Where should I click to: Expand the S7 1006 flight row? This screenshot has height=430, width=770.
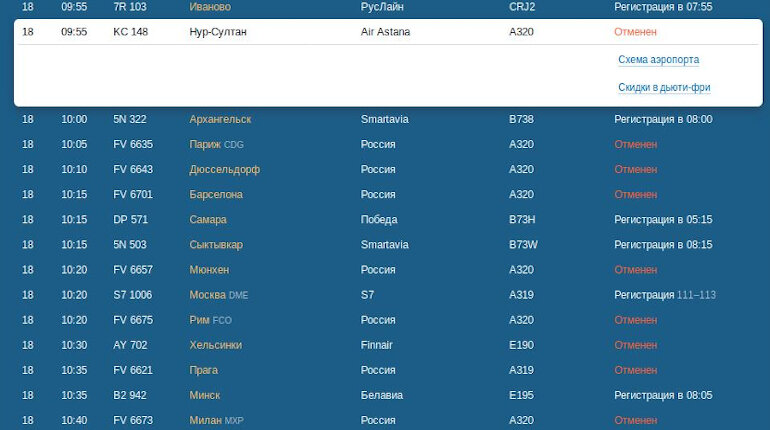click(x=388, y=295)
